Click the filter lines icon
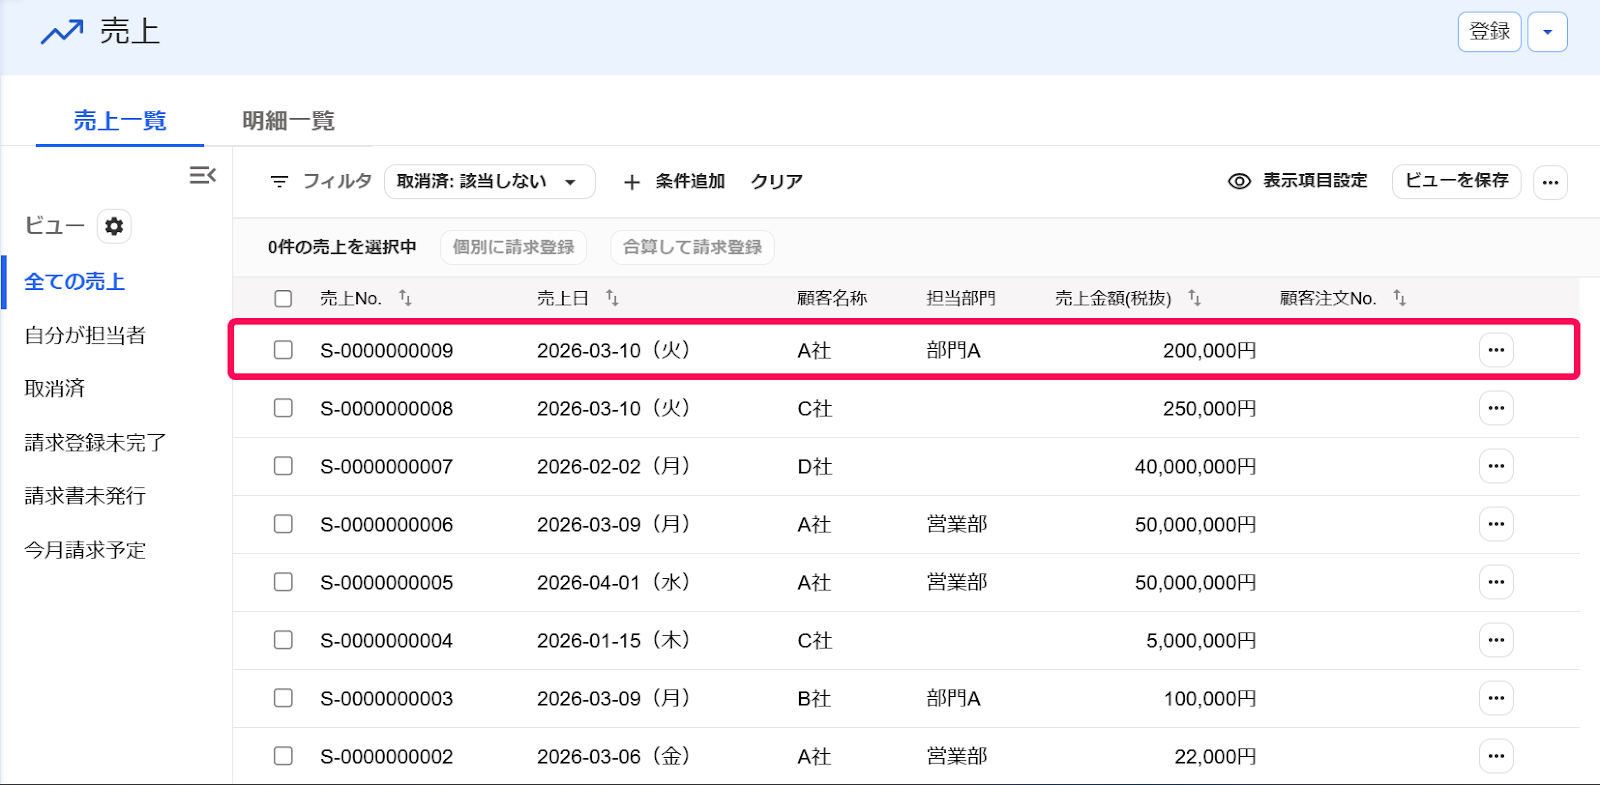1600x785 pixels. click(x=279, y=181)
